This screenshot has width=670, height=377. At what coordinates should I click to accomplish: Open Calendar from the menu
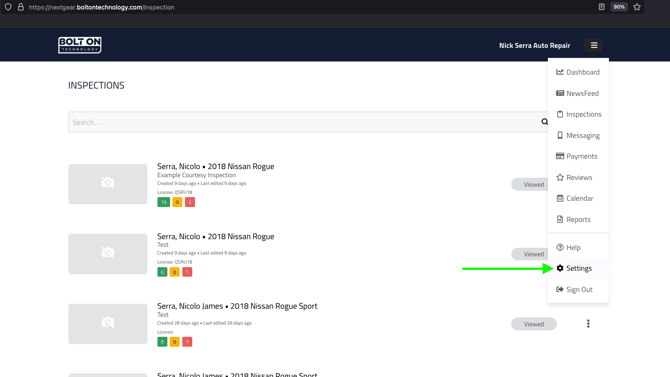tap(578, 198)
